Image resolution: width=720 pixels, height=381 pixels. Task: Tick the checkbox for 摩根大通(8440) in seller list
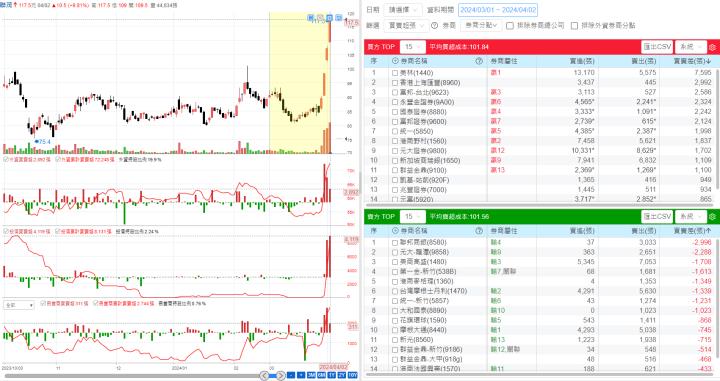pos(395,330)
